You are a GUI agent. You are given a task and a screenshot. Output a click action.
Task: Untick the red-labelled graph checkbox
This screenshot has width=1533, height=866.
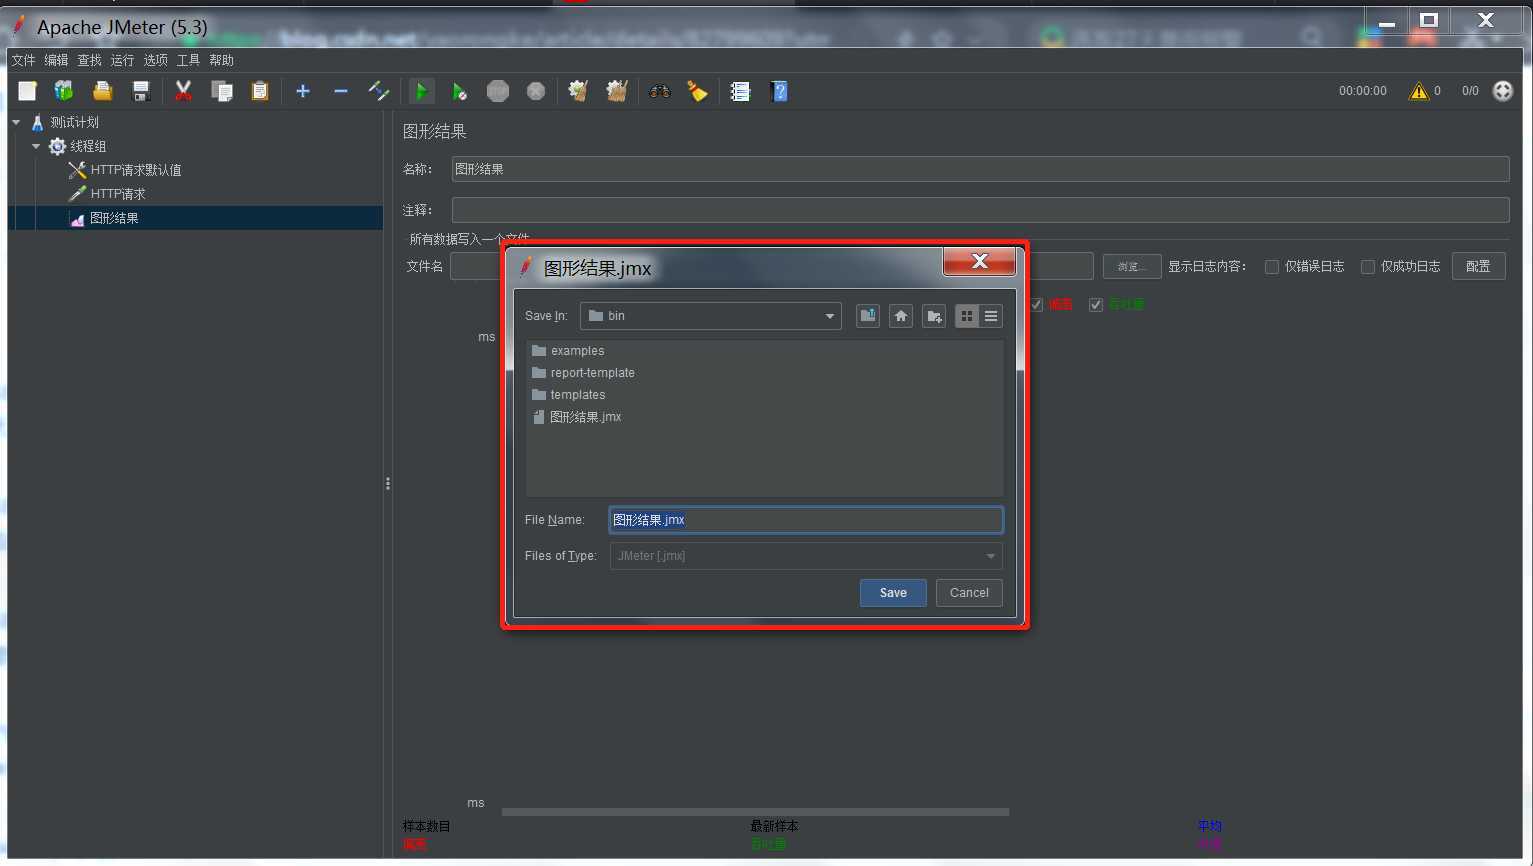pos(1037,305)
